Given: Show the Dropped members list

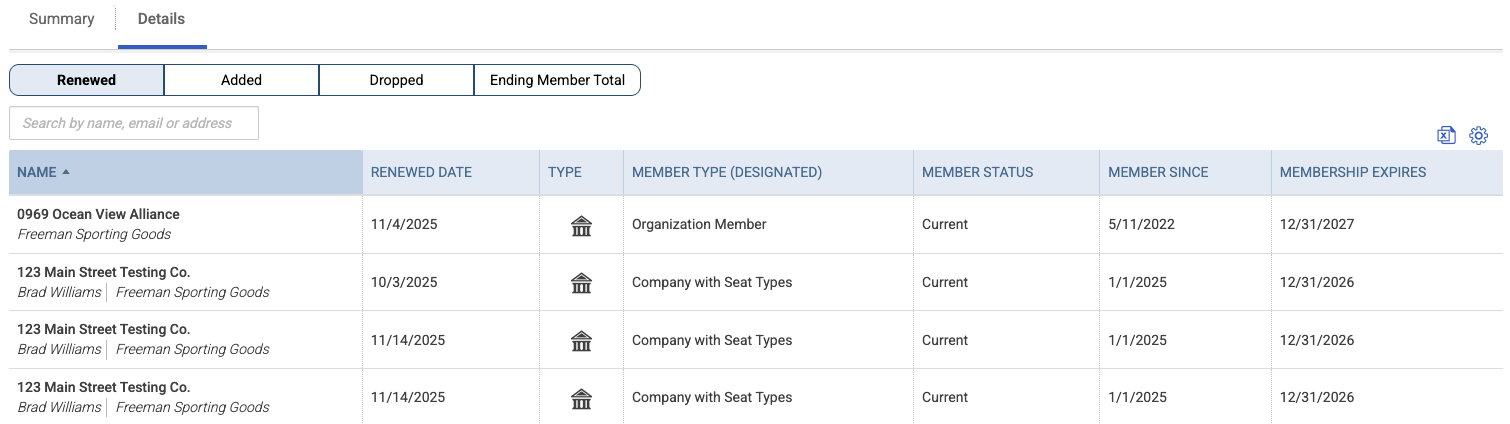Looking at the screenshot, I should pyautogui.click(x=397, y=80).
